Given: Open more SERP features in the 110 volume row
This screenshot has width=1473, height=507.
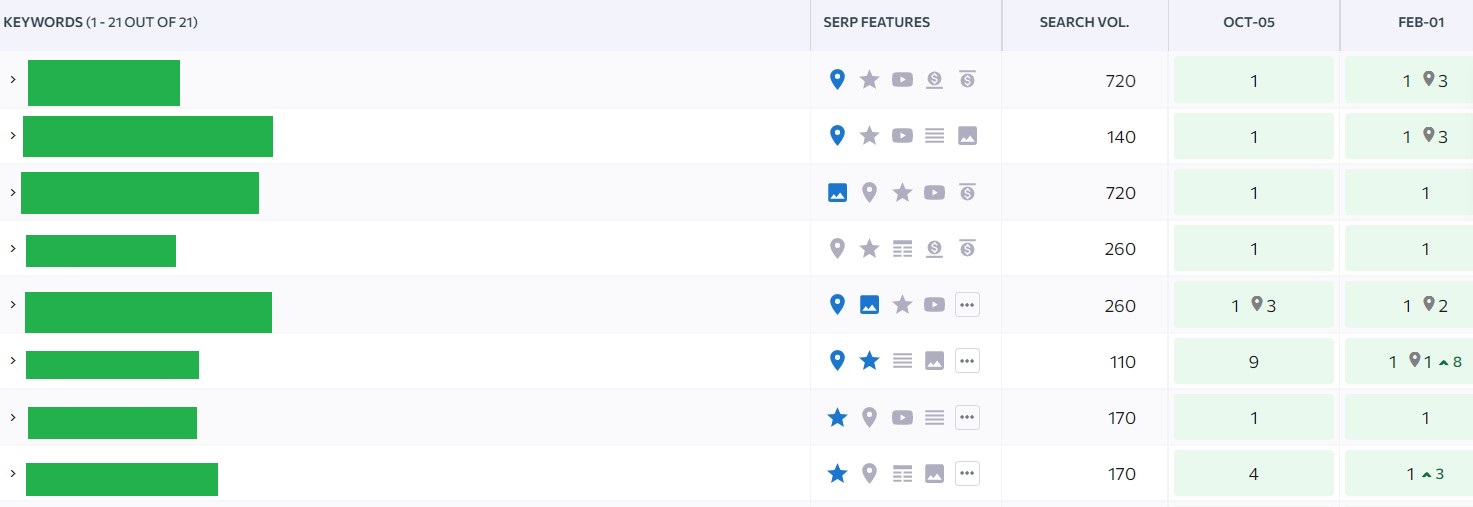Looking at the screenshot, I should click(967, 361).
